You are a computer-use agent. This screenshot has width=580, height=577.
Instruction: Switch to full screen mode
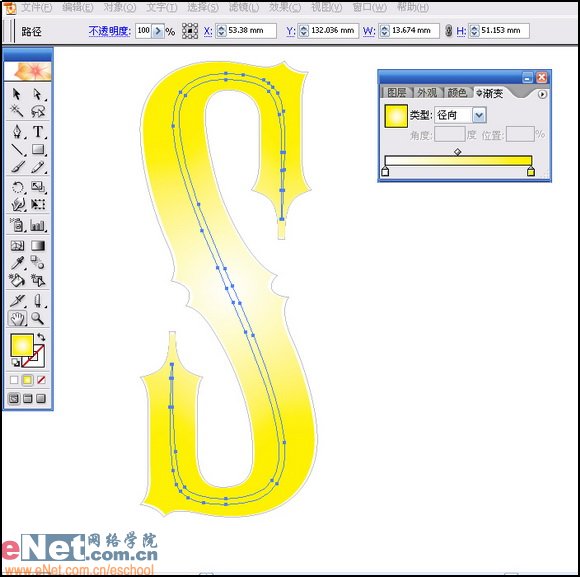tap(41, 398)
